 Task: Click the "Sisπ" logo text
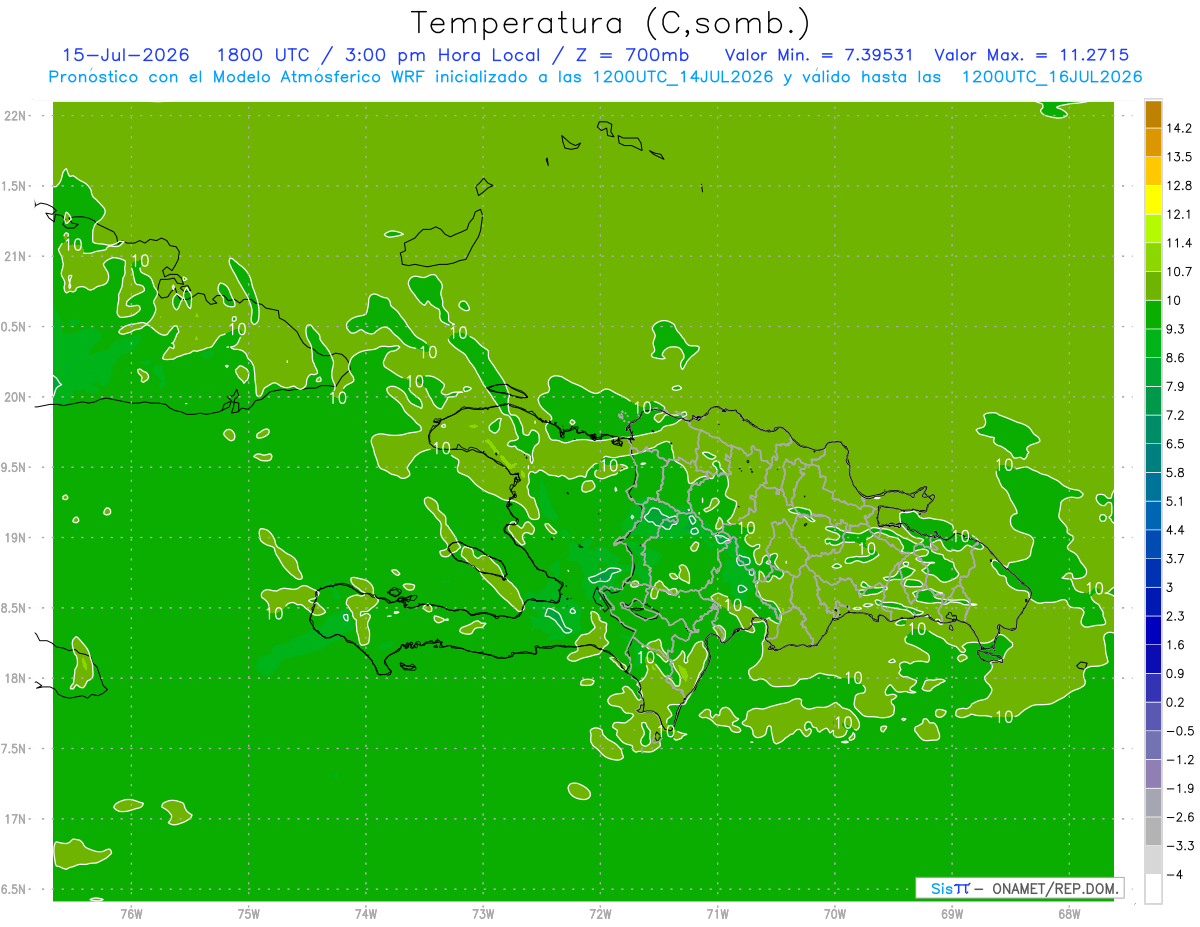click(x=950, y=888)
